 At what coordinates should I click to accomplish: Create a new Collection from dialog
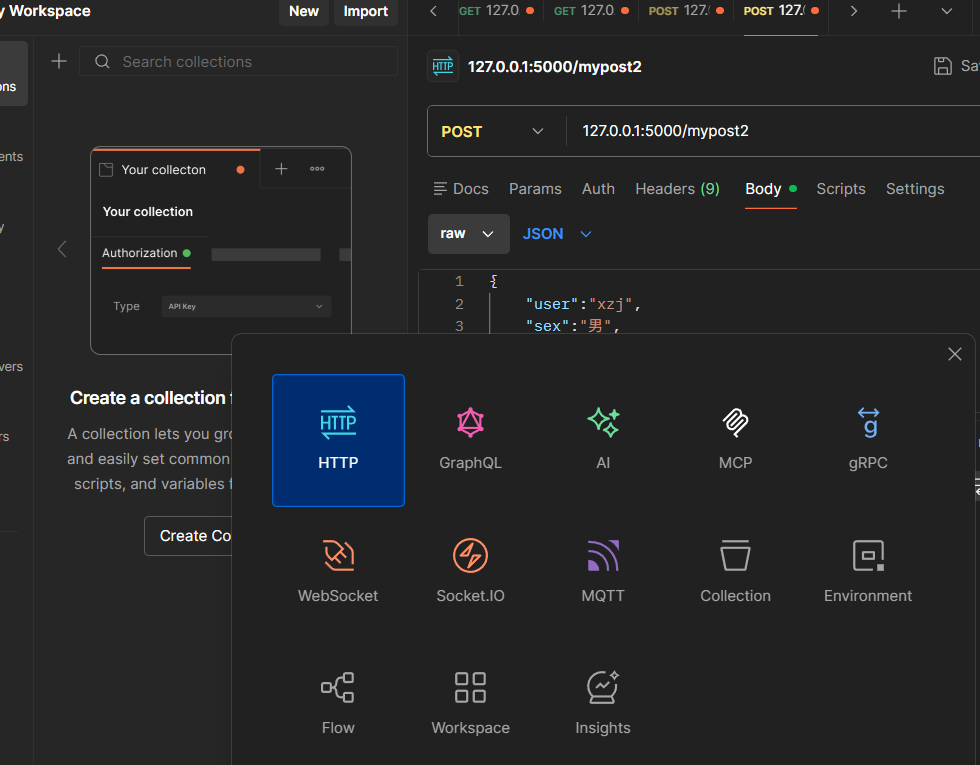[x=735, y=572]
